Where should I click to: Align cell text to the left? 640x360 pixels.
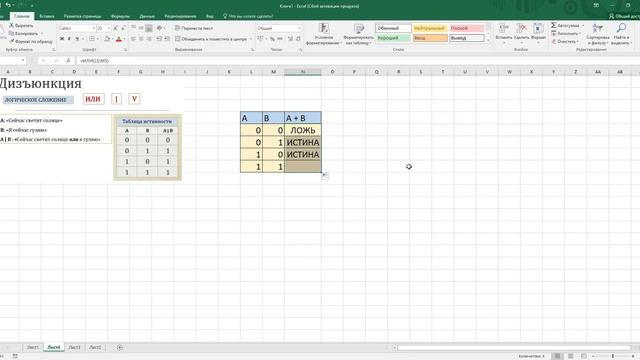pos(133,39)
